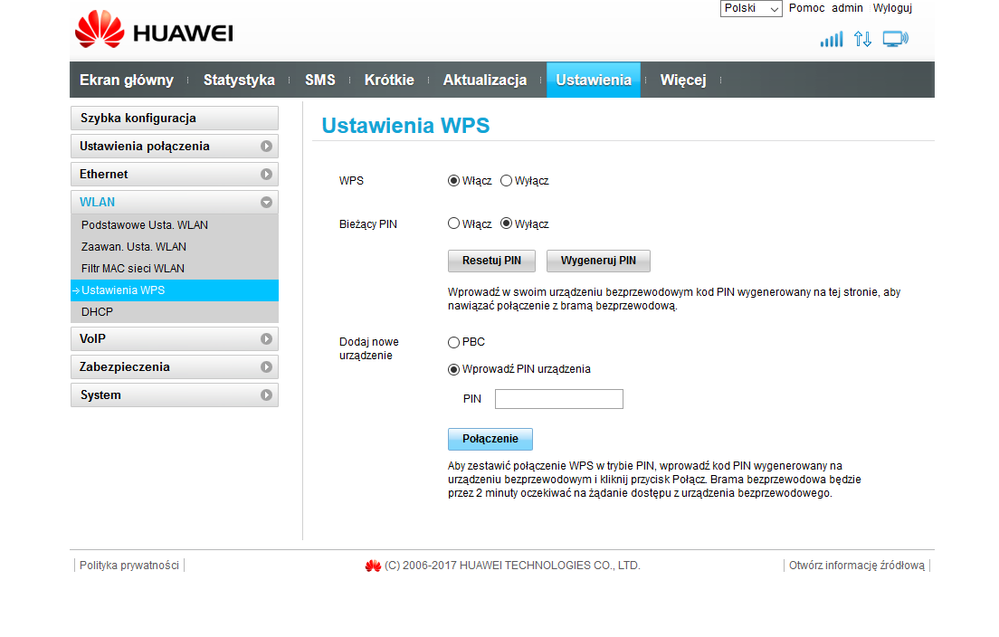Expand the Zabezpieczenia section arrow

point(266,368)
